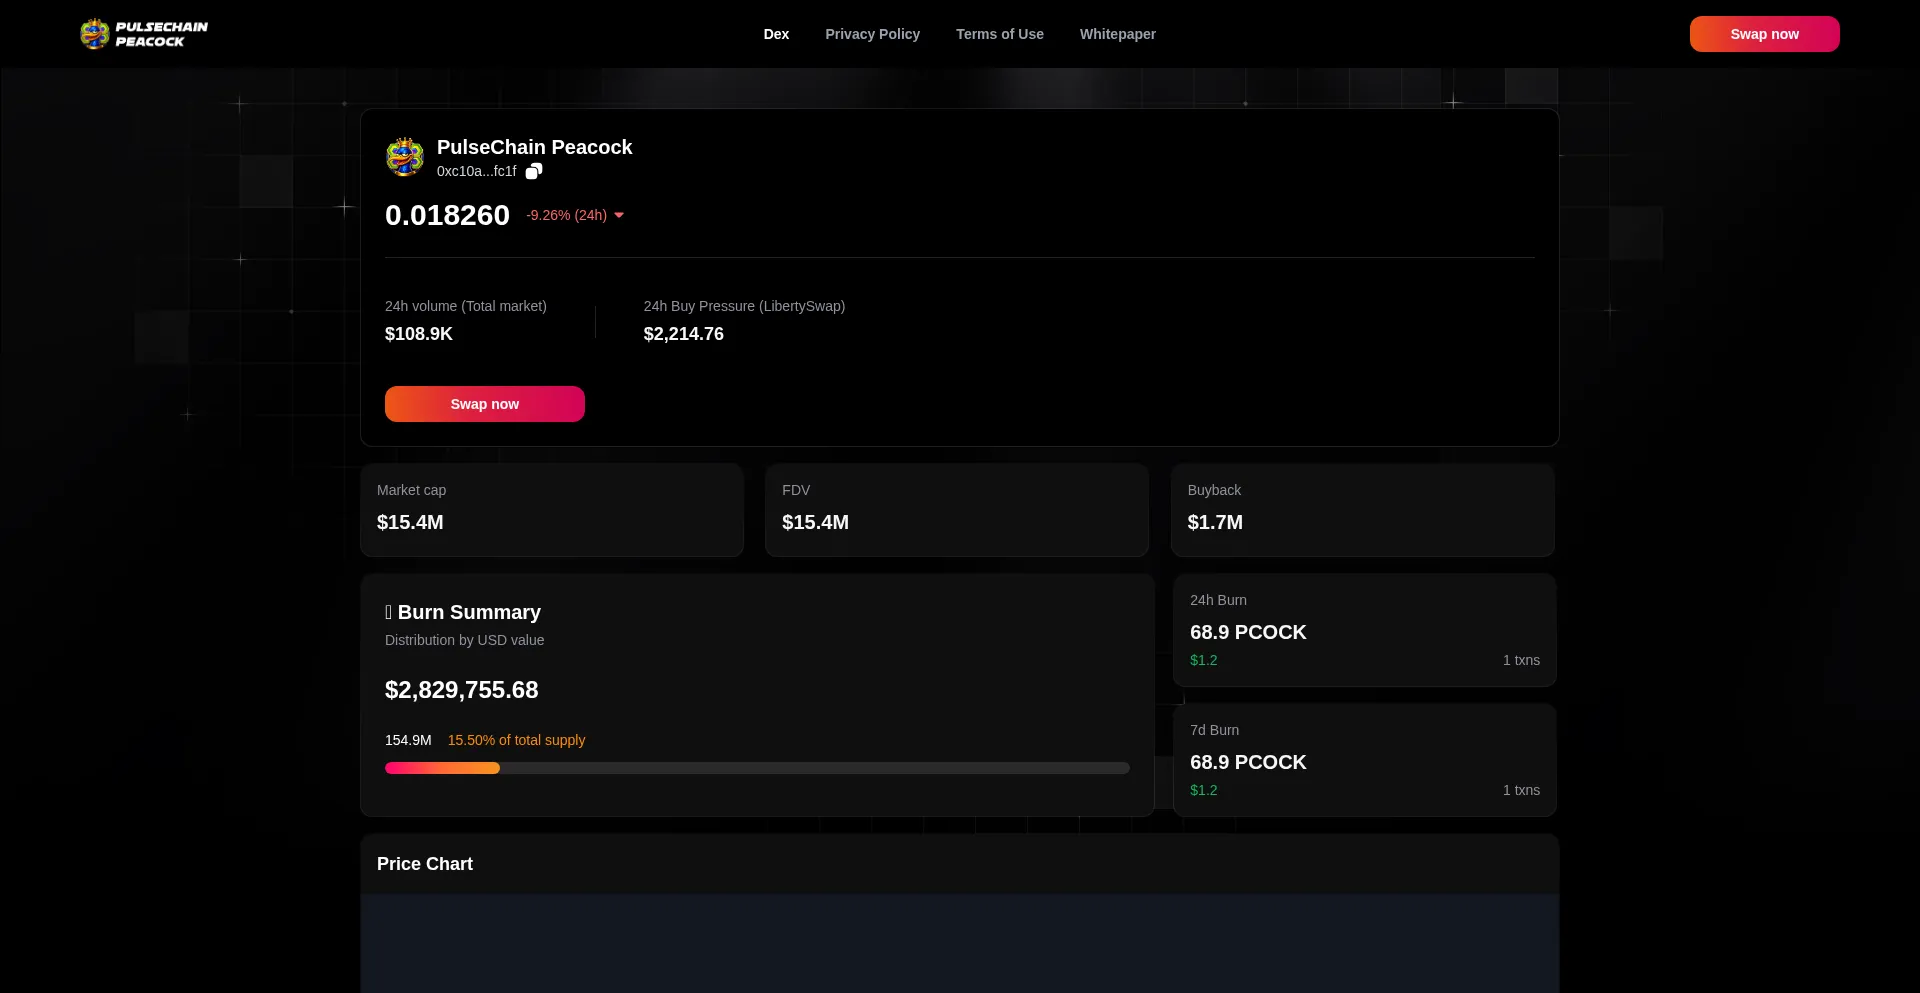
Task: Click the $2,214.76 buy pressure value
Action: [x=684, y=334]
